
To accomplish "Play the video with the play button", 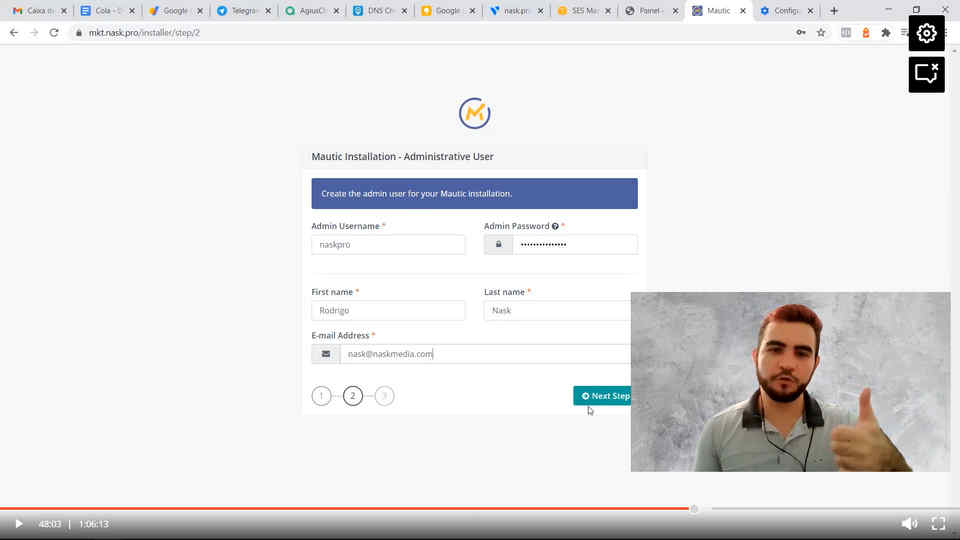I will 18,524.
